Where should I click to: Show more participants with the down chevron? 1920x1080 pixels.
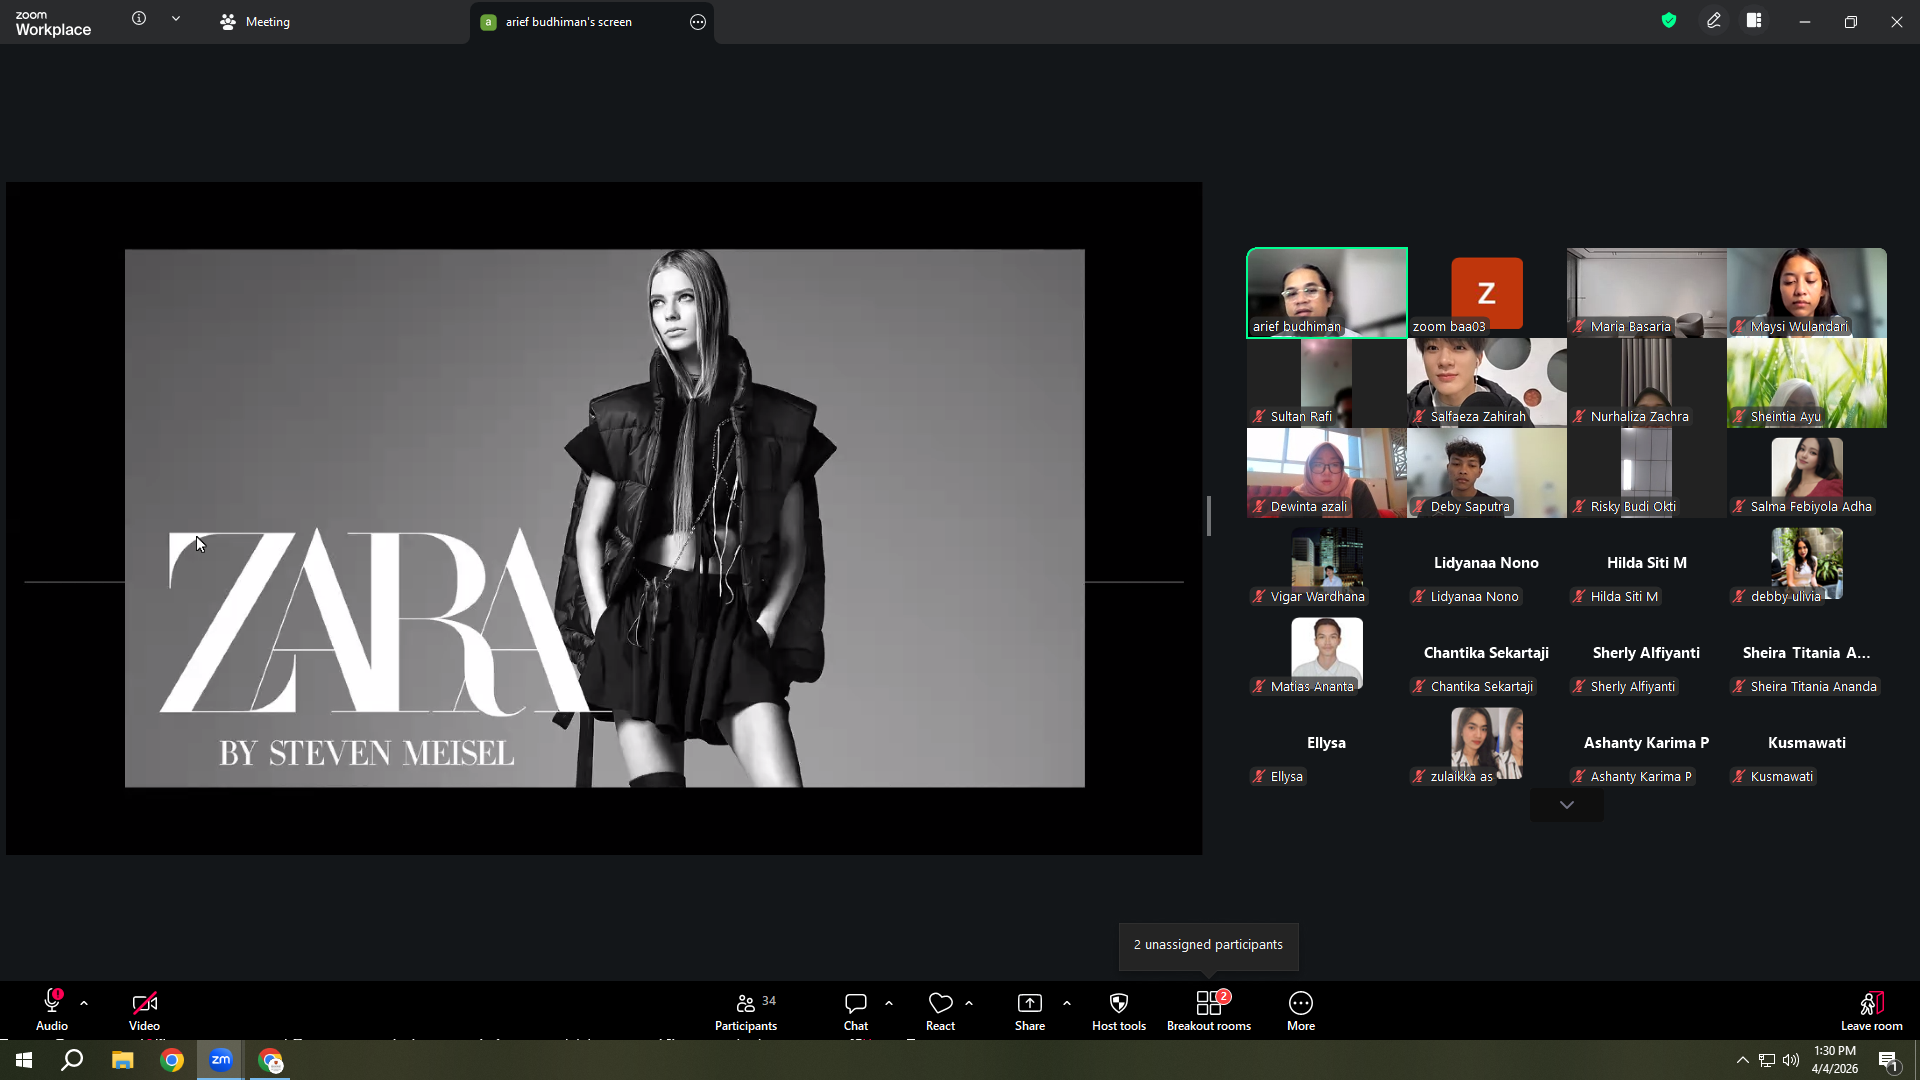point(1567,805)
